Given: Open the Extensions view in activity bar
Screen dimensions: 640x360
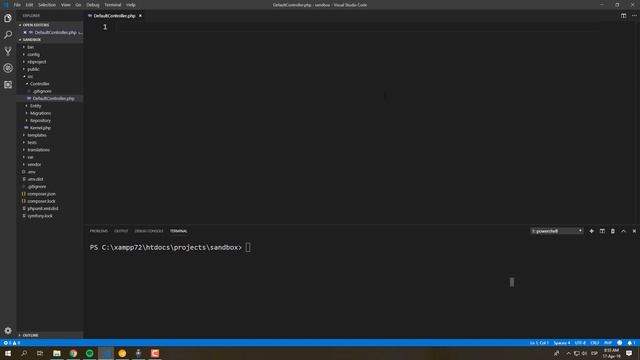Looking at the screenshot, I should (8, 84).
